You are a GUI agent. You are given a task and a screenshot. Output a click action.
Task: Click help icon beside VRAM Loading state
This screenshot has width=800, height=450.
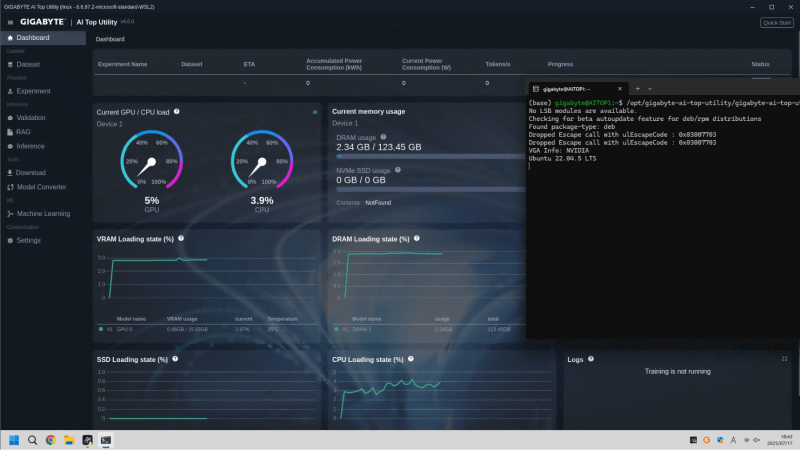coord(181,238)
